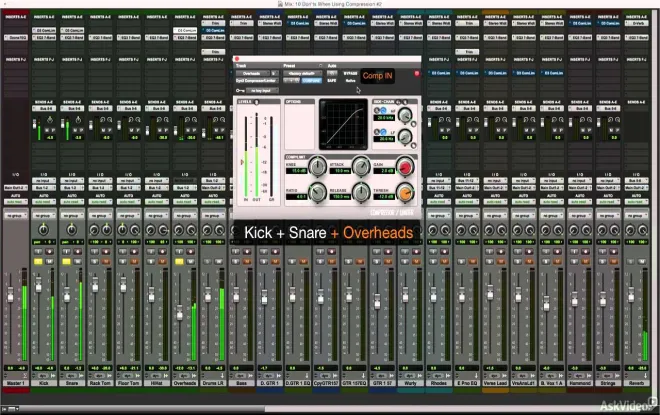Click the key input icon in plugin header
This screenshot has height=415, width=660.
point(240,90)
